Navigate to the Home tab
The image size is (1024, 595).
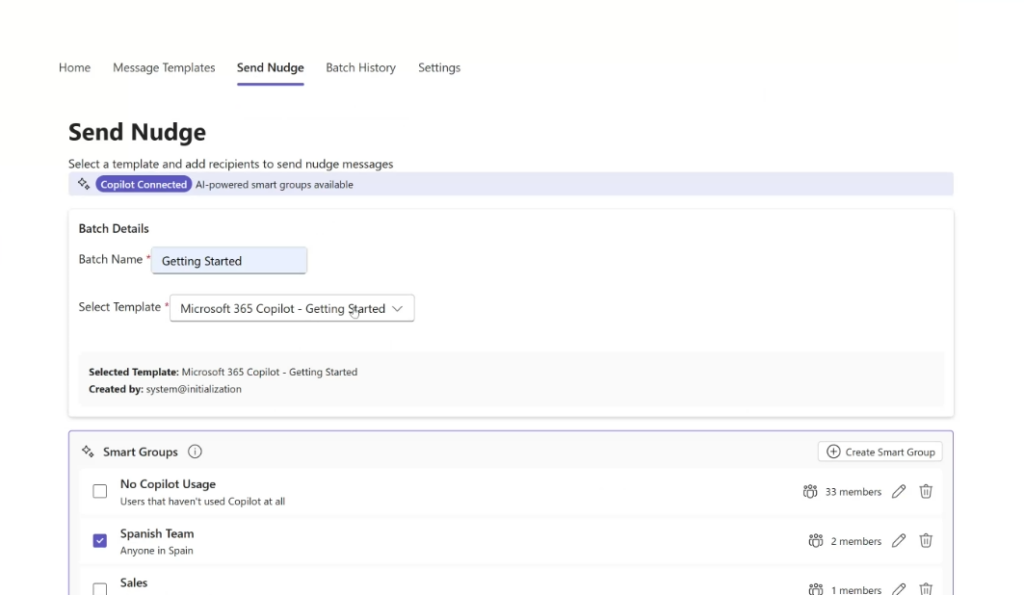point(75,68)
